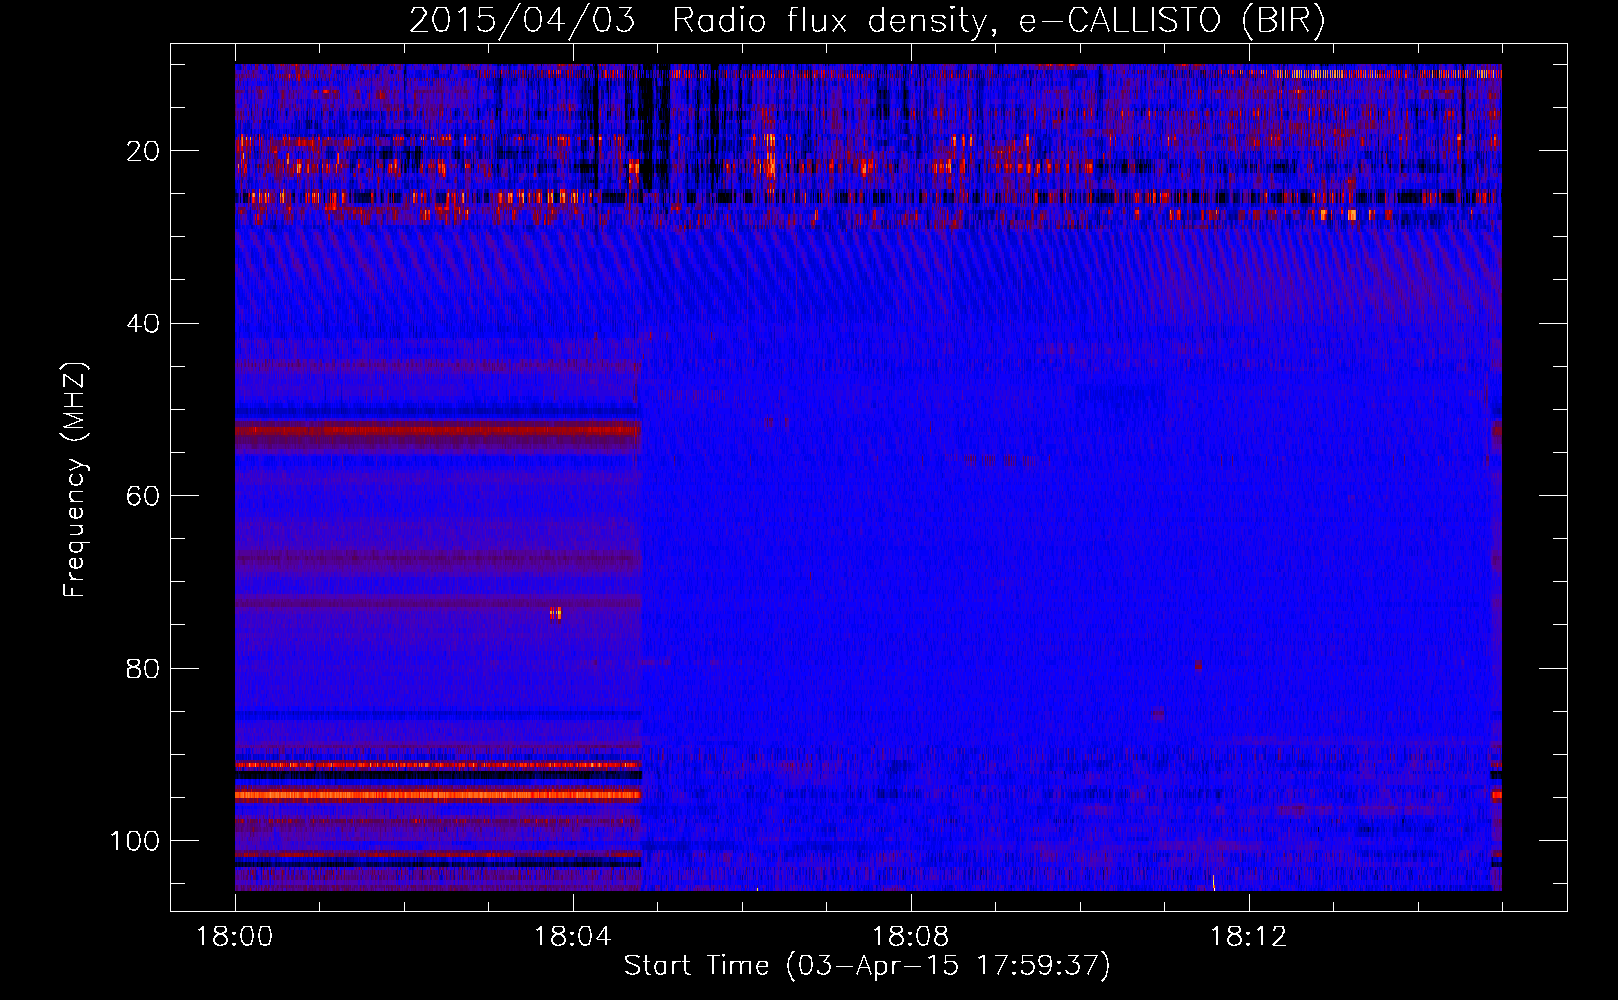Click the 'Frequency (MHZ)' axis label
This screenshot has height=1000, width=1618.
pyautogui.click(x=75, y=479)
